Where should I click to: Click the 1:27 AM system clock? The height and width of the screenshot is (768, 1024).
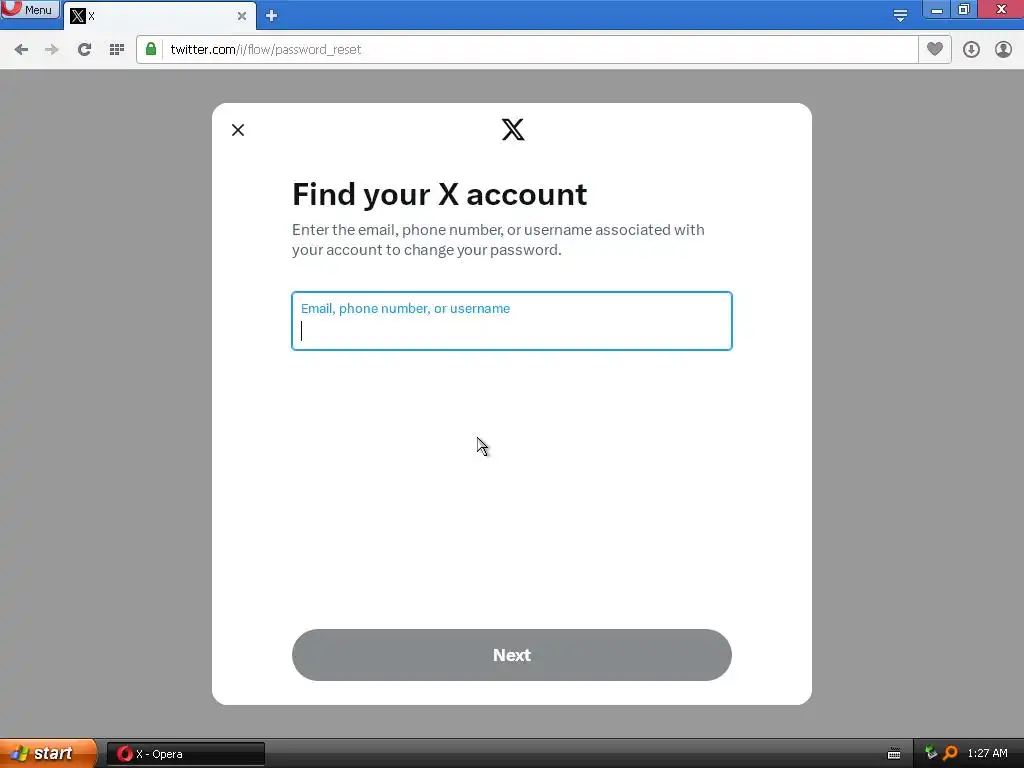point(987,753)
